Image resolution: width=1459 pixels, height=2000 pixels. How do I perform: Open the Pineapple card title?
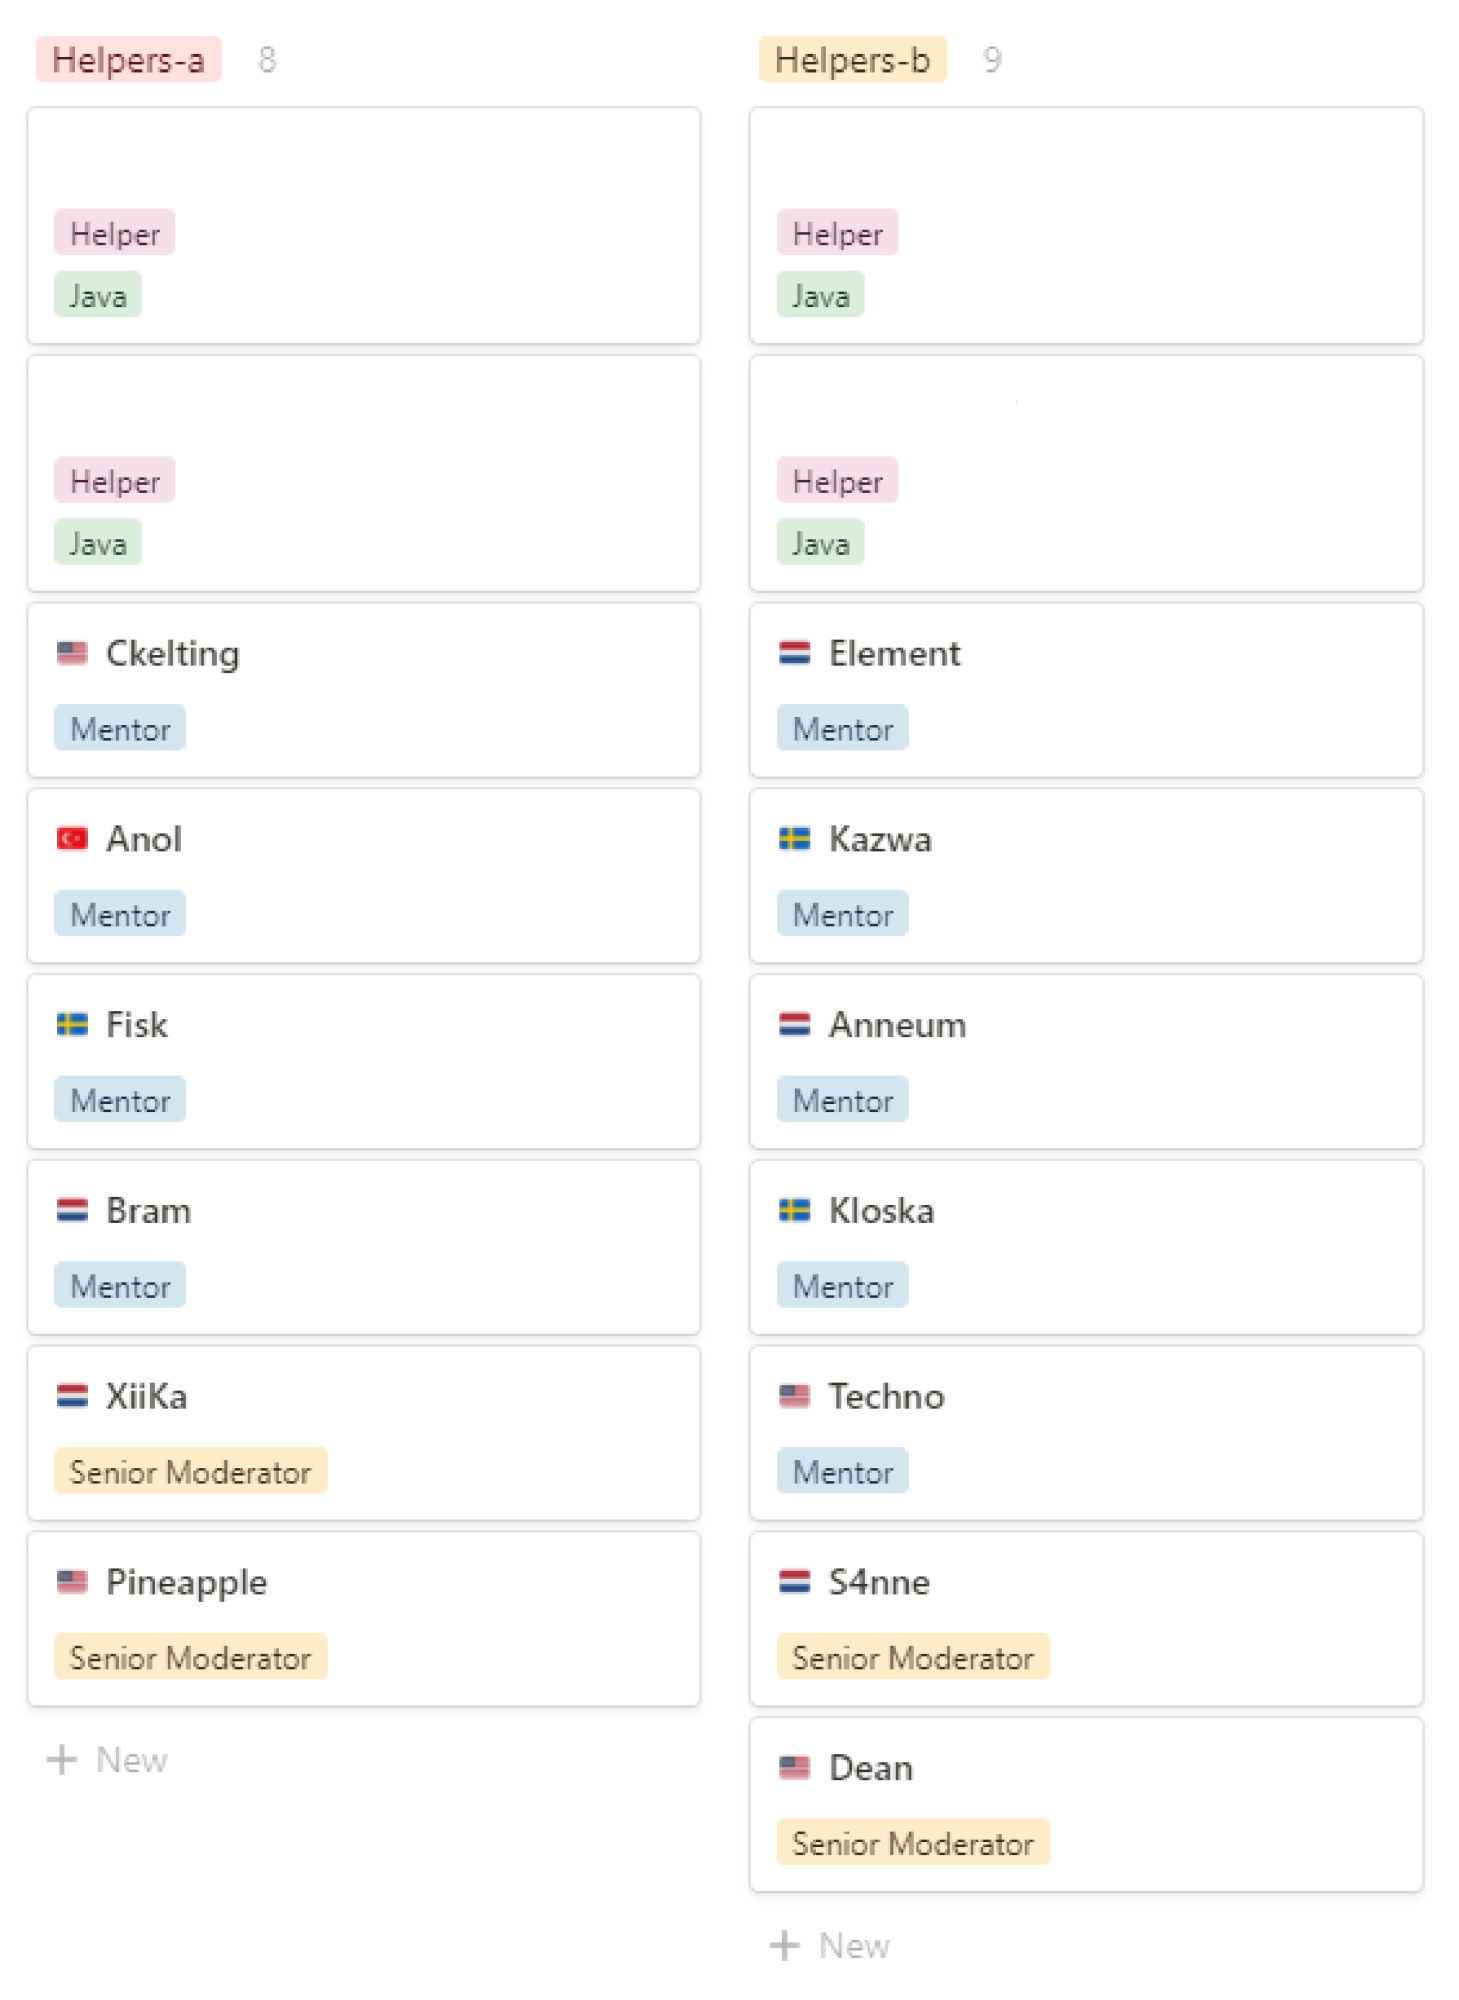[x=187, y=1582]
